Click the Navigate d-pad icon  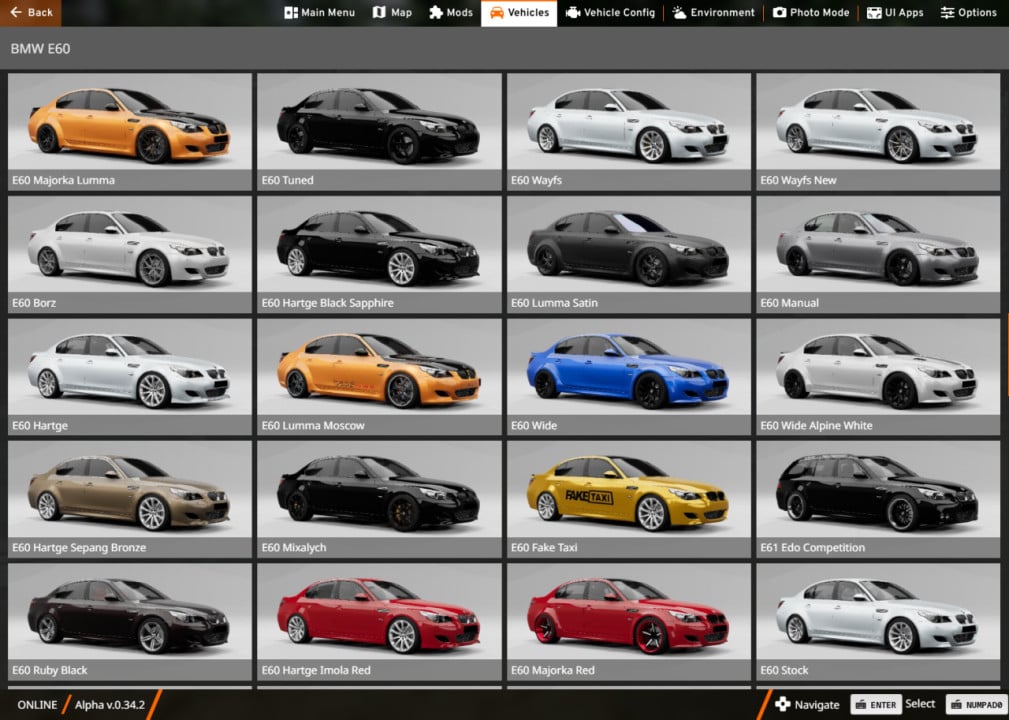click(x=782, y=705)
